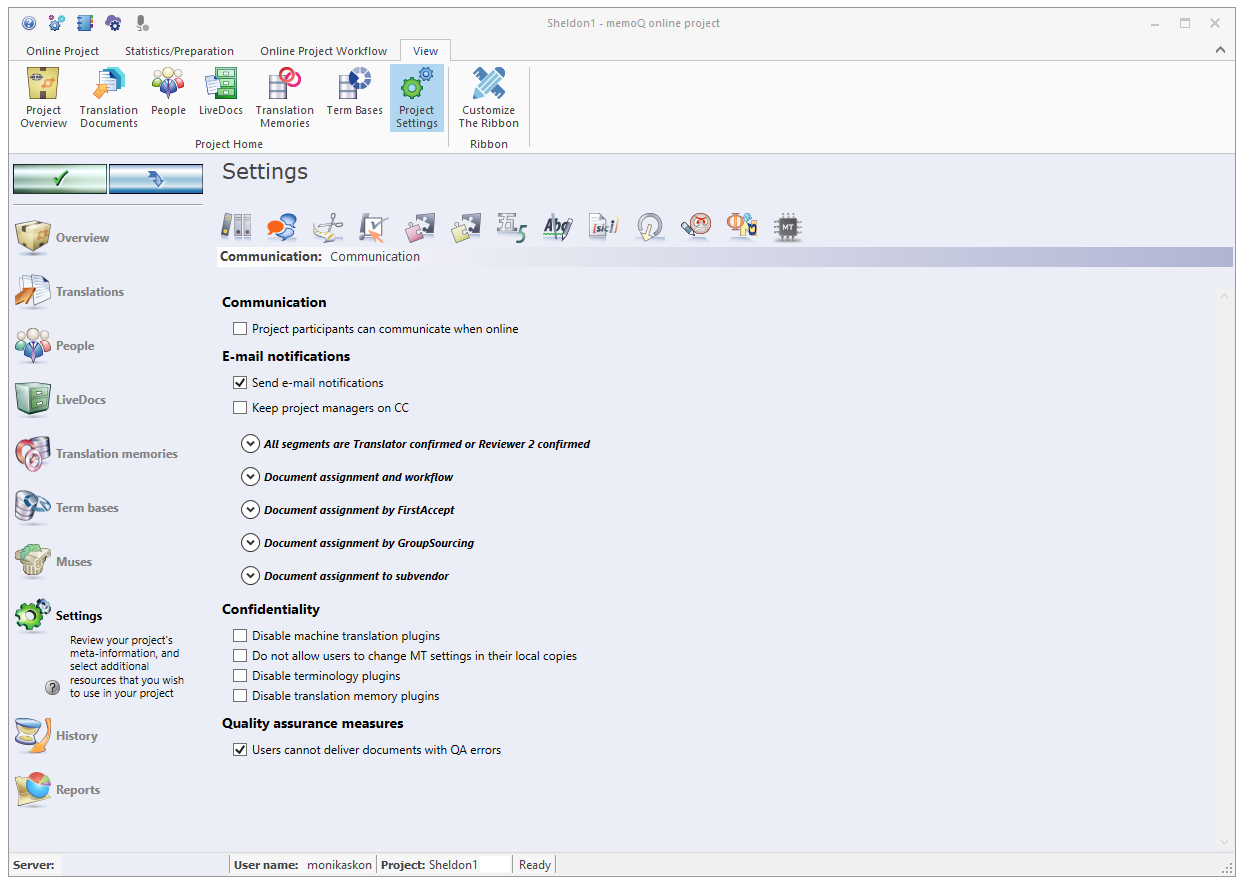Uncheck Send e-mail notifications
1245x883 pixels.
coord(240,382)
